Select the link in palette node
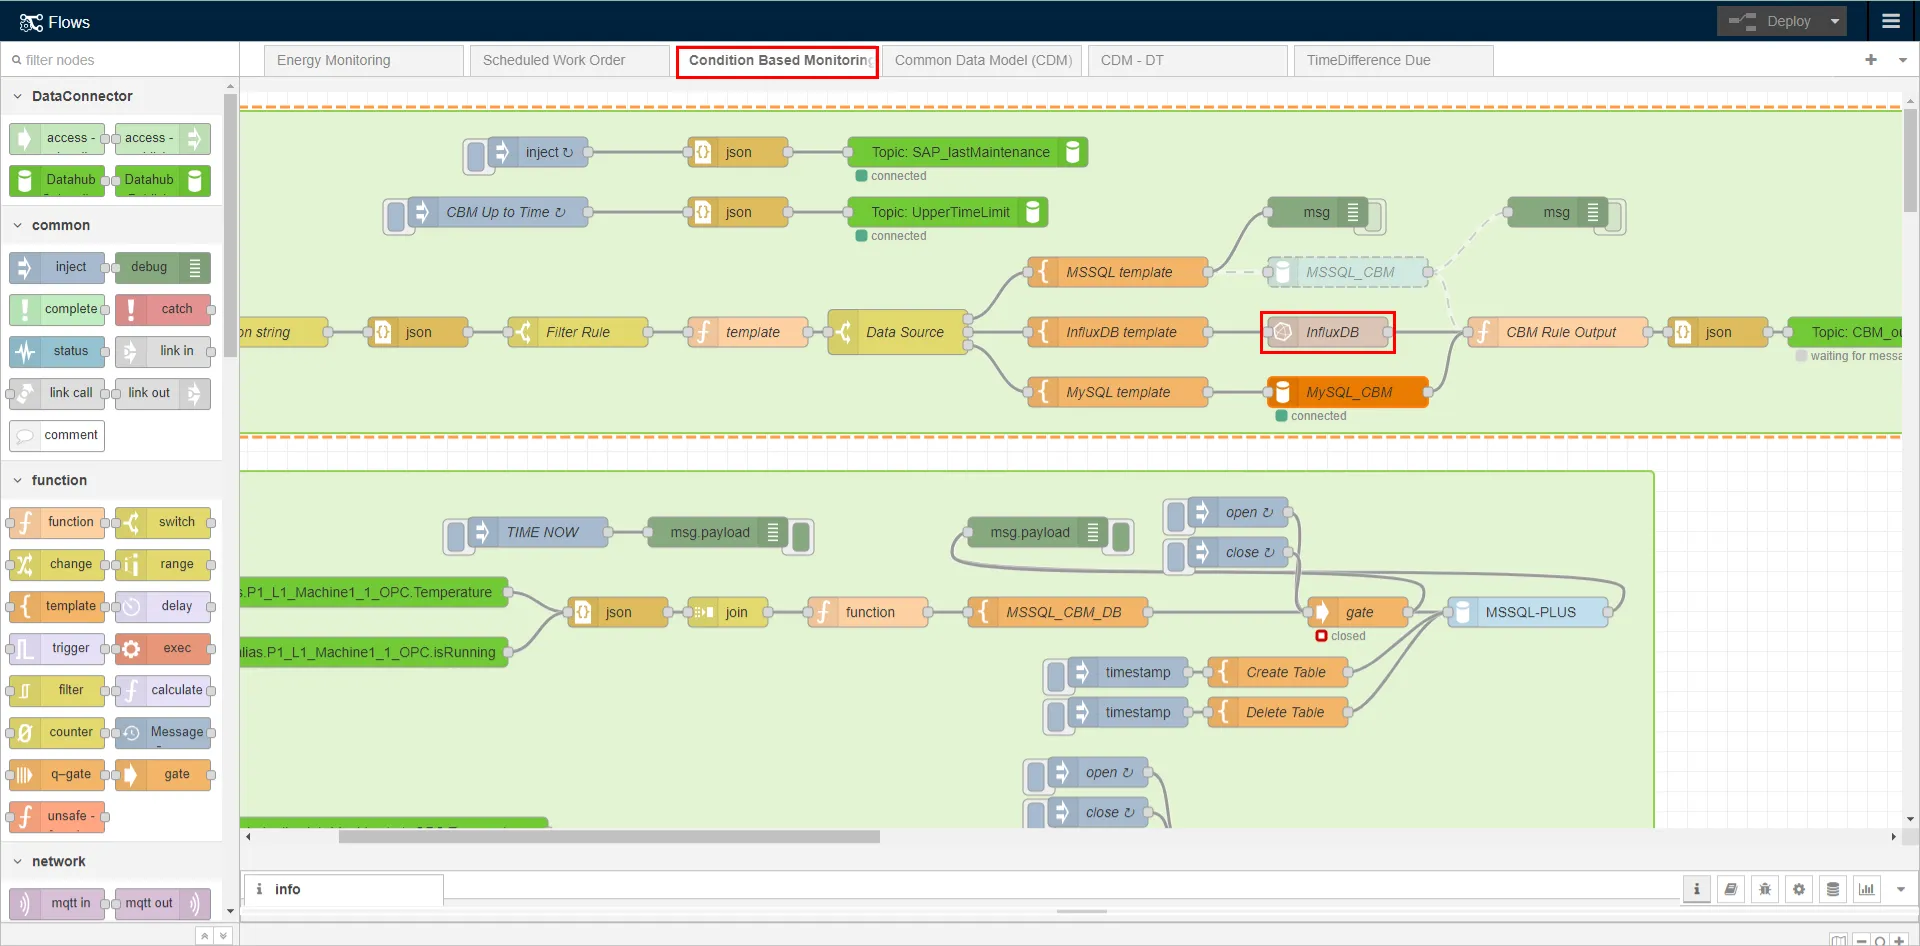Image resolution: width=1920 pixels, height=946 pixels. 163,351
